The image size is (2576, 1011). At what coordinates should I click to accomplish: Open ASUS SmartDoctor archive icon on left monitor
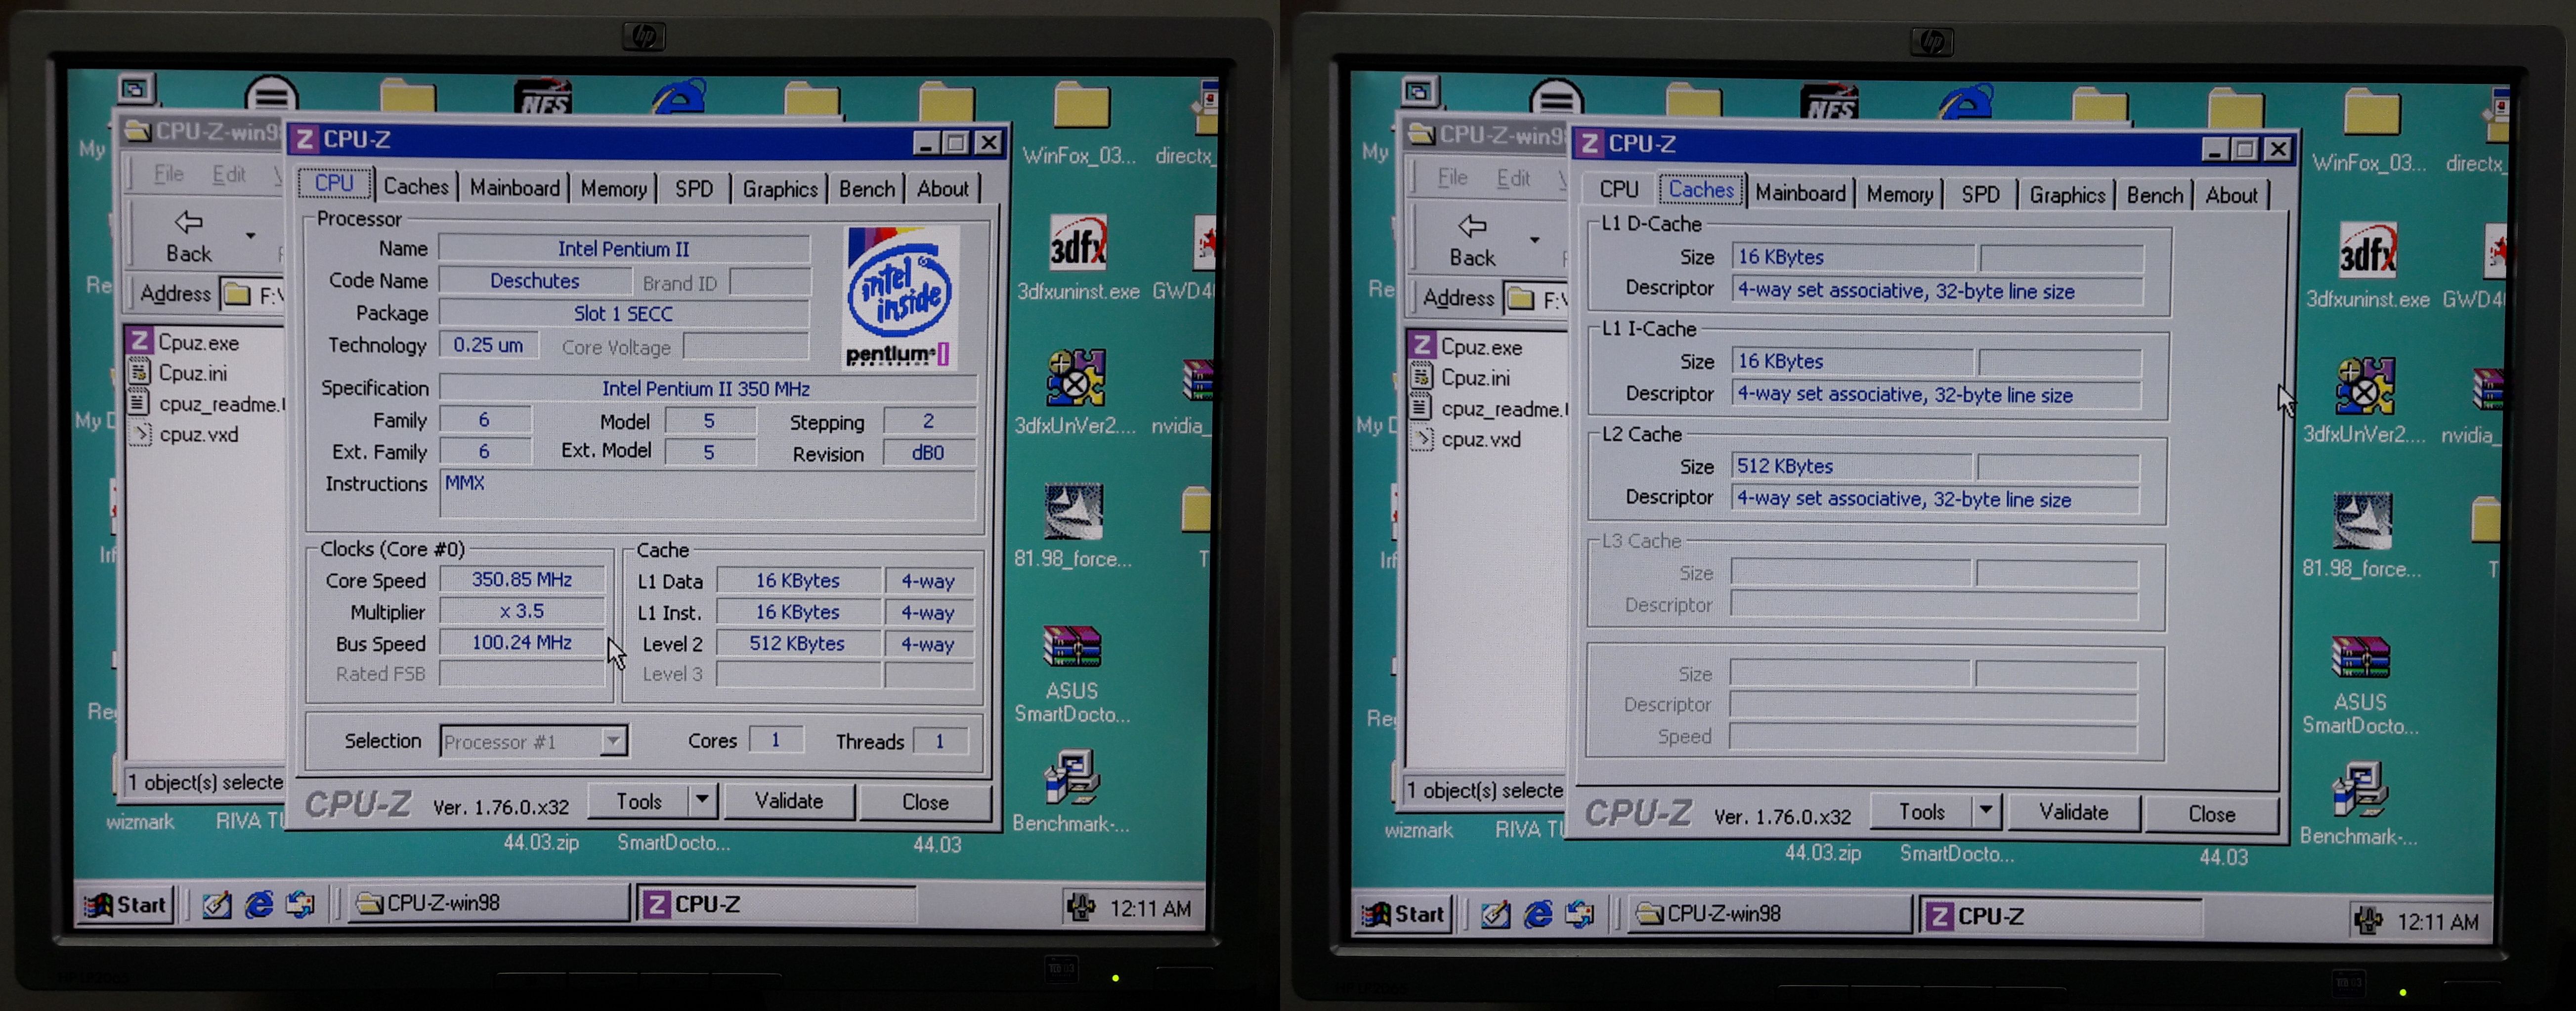pos(1072,647)
